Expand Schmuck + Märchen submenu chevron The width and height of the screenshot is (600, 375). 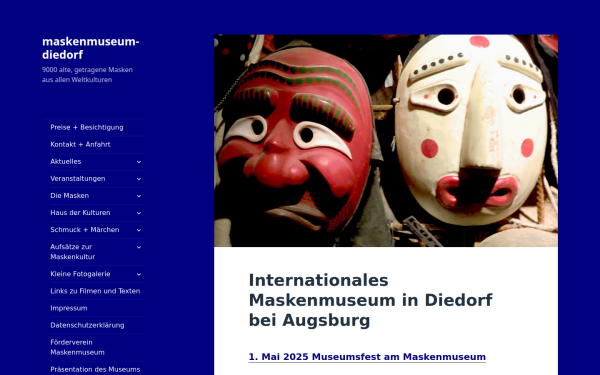tap(139, 230)
